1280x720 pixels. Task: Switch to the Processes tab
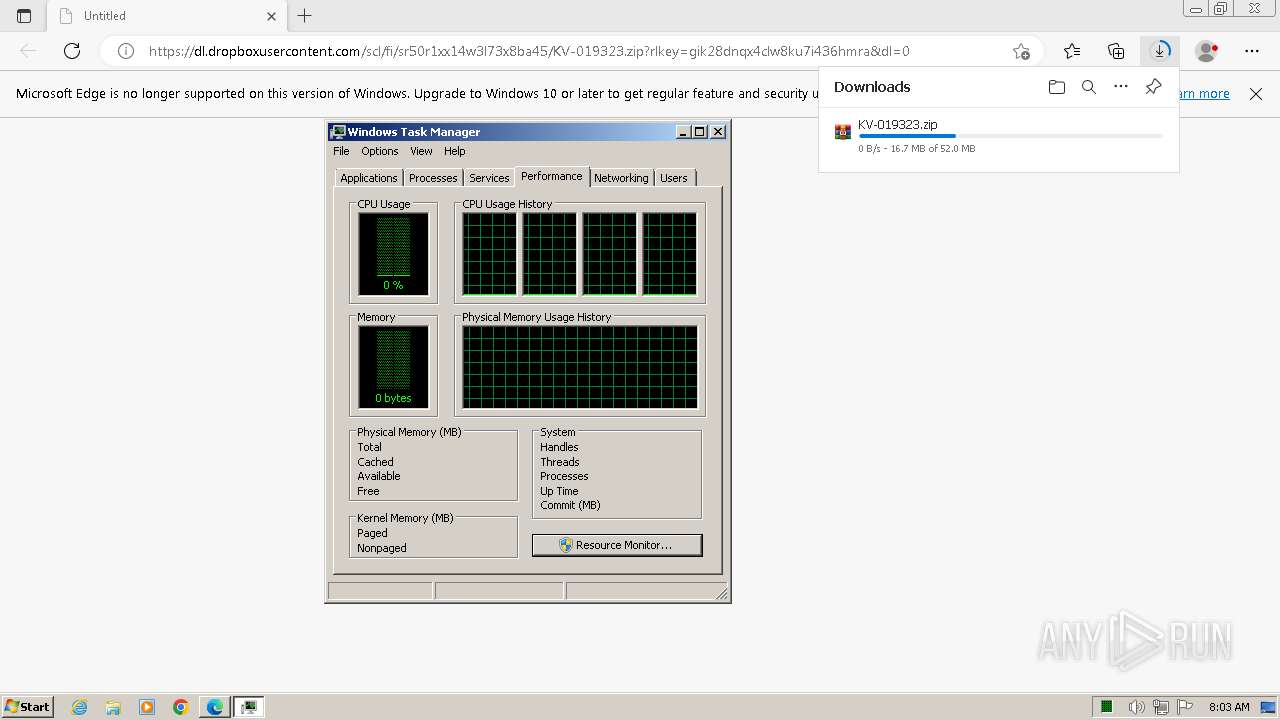coord(433,178)
